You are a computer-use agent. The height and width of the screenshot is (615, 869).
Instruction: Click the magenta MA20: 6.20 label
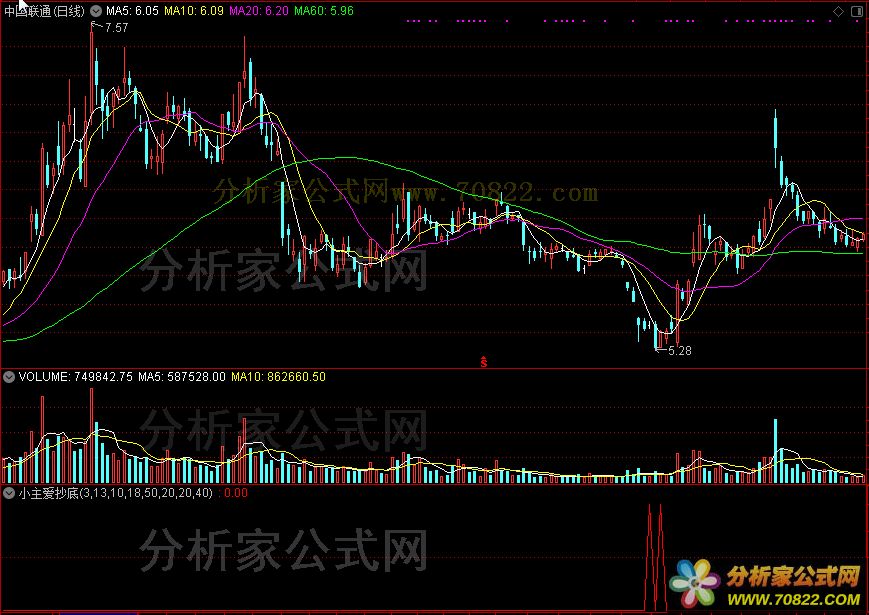(259, 11)
